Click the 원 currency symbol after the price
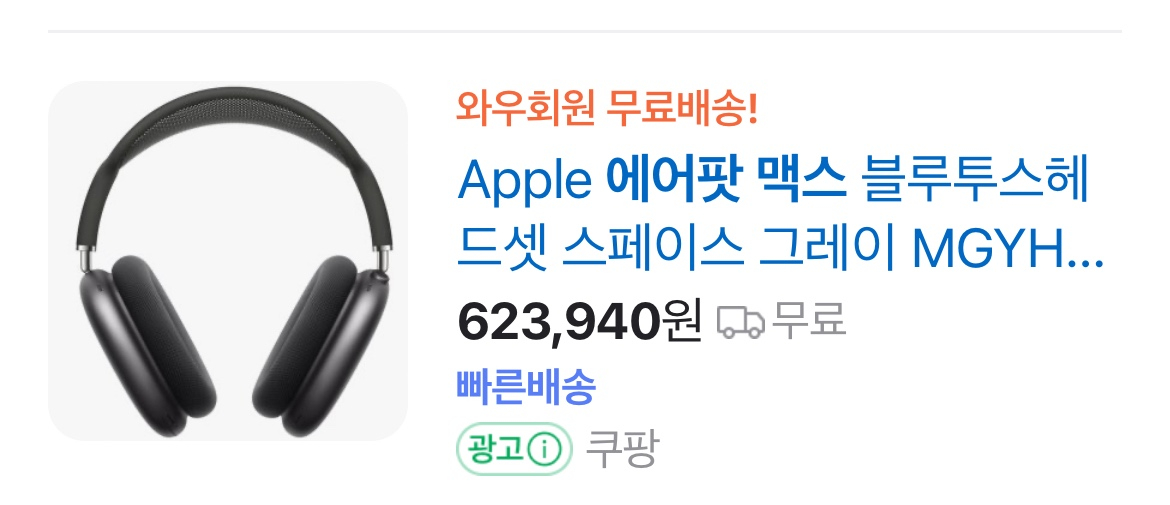Viewport: 1170px width, 505px height. click(682, 321)
